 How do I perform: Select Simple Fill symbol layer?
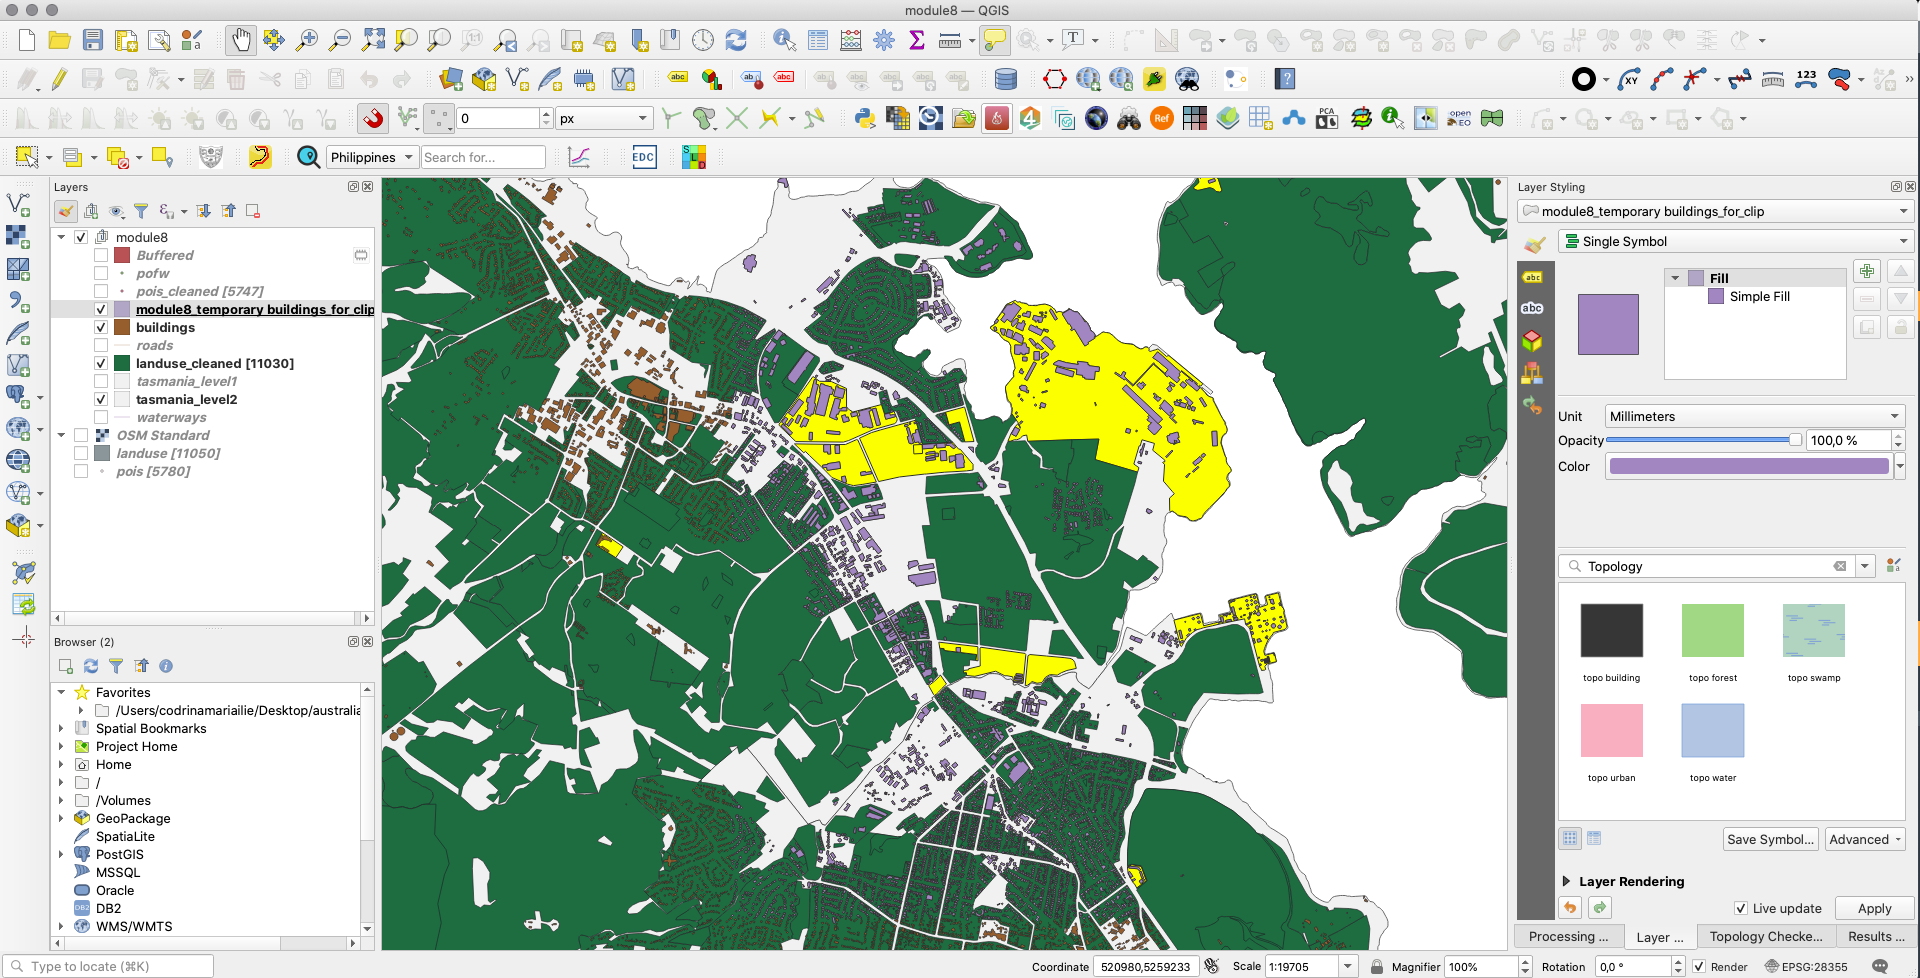click(1759, 297)
